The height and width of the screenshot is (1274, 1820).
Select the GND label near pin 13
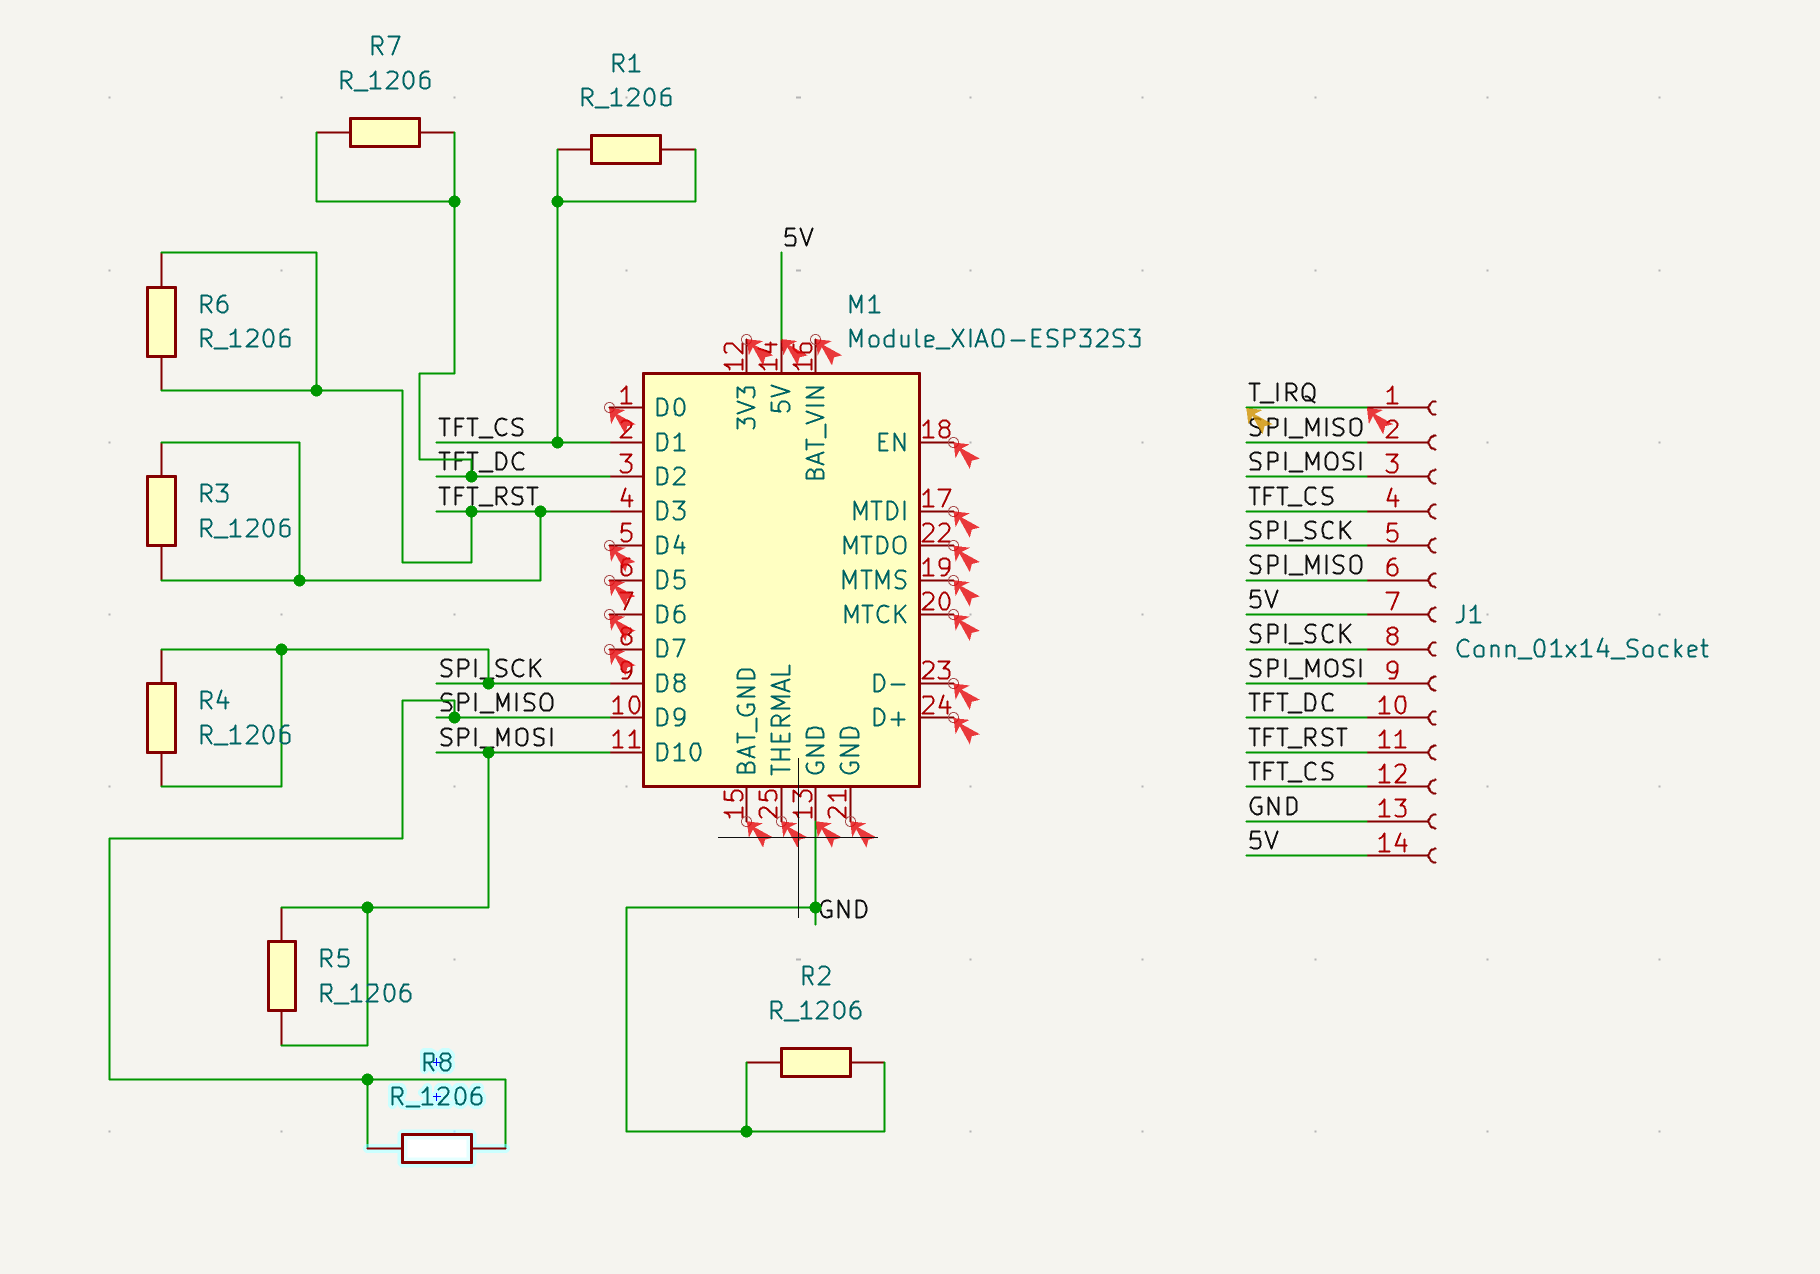click(843, 910)
